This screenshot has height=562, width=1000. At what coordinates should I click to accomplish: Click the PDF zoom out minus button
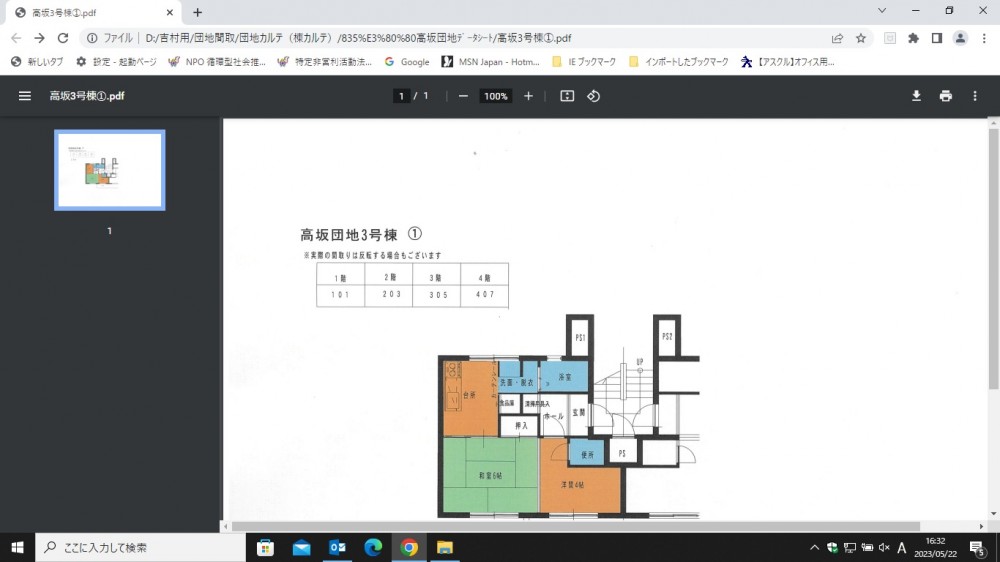click(x=463, y=96)
